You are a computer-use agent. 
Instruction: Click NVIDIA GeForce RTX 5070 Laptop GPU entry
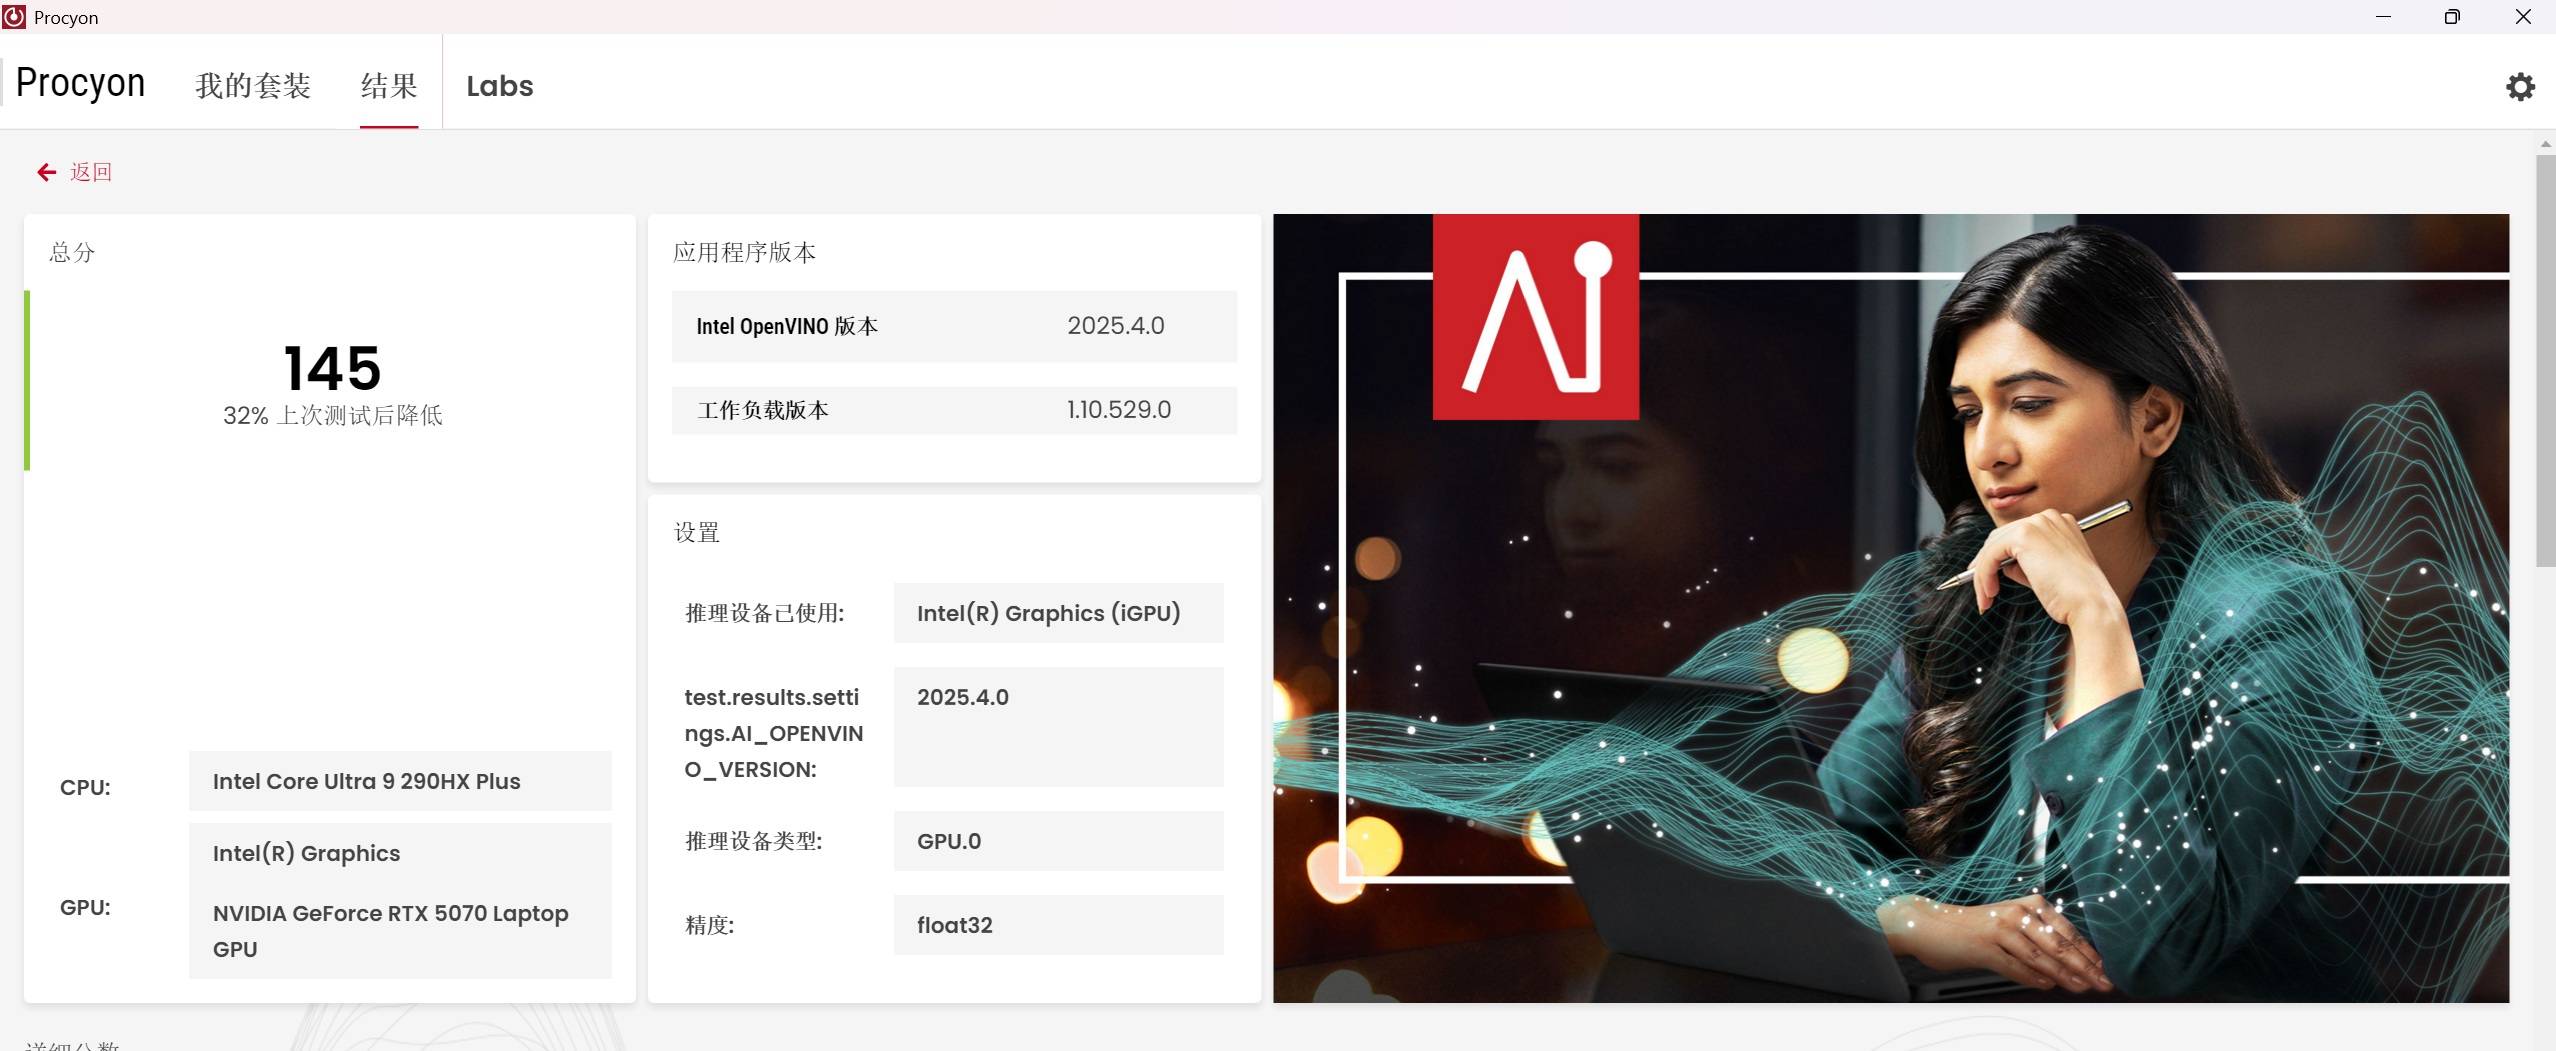coord(391,931)
